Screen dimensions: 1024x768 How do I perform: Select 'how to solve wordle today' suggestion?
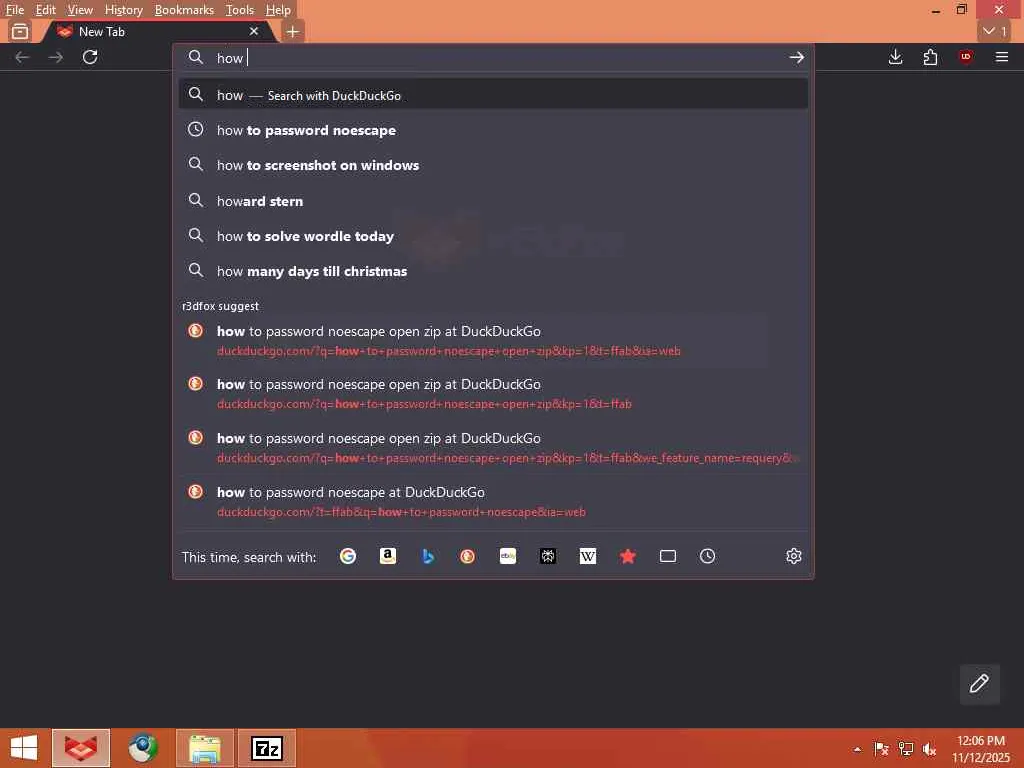pyautogui.click(x=493, y=236)
